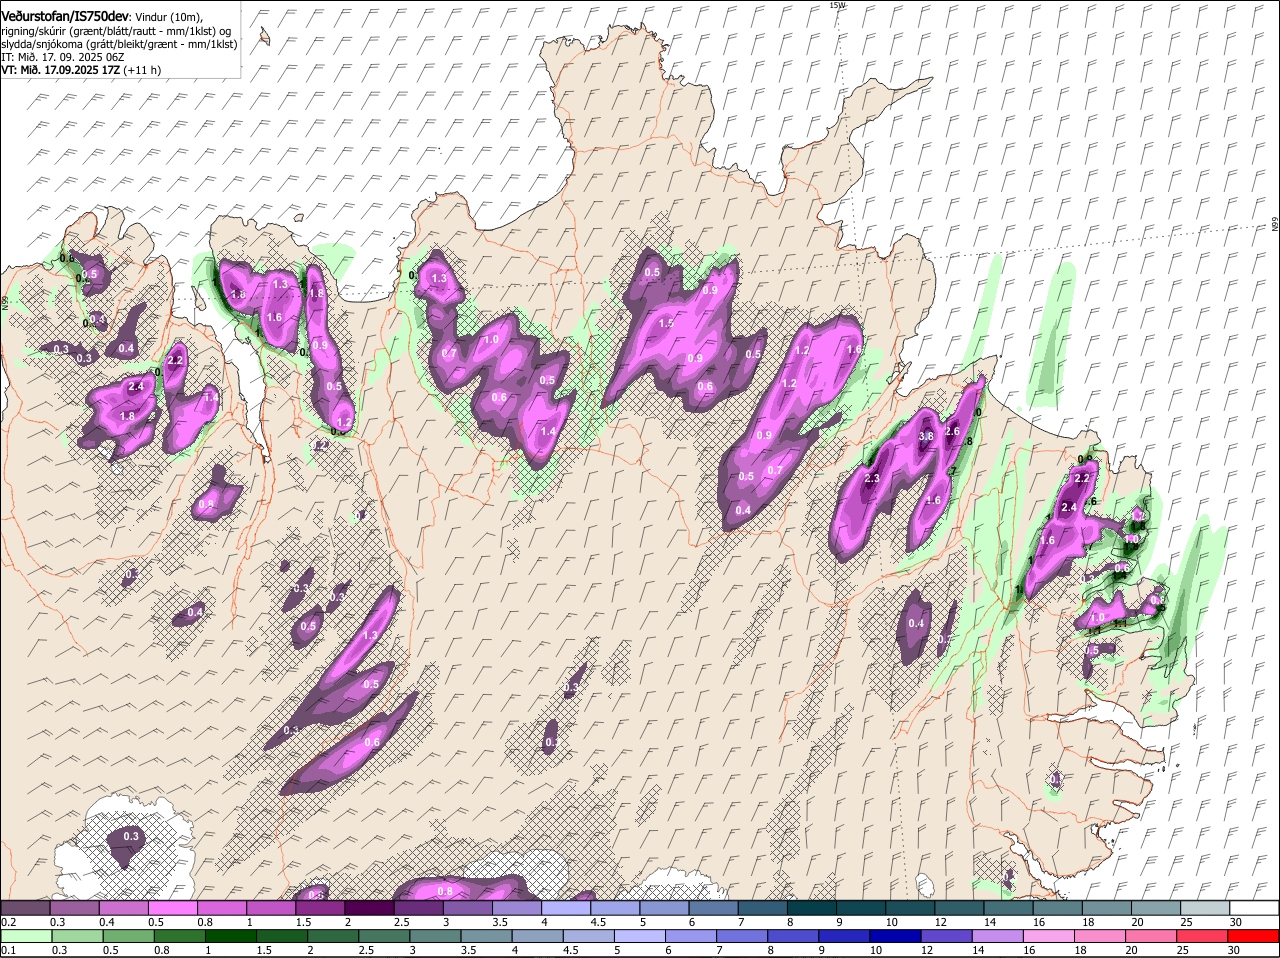Click the white 30 swatch in top legend

(1254, 908)
